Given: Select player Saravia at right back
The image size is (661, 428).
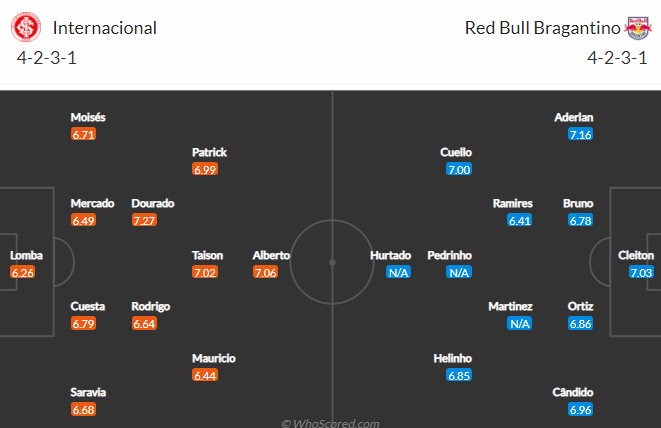Looking at the screenshot, I should tap(88, 393).
